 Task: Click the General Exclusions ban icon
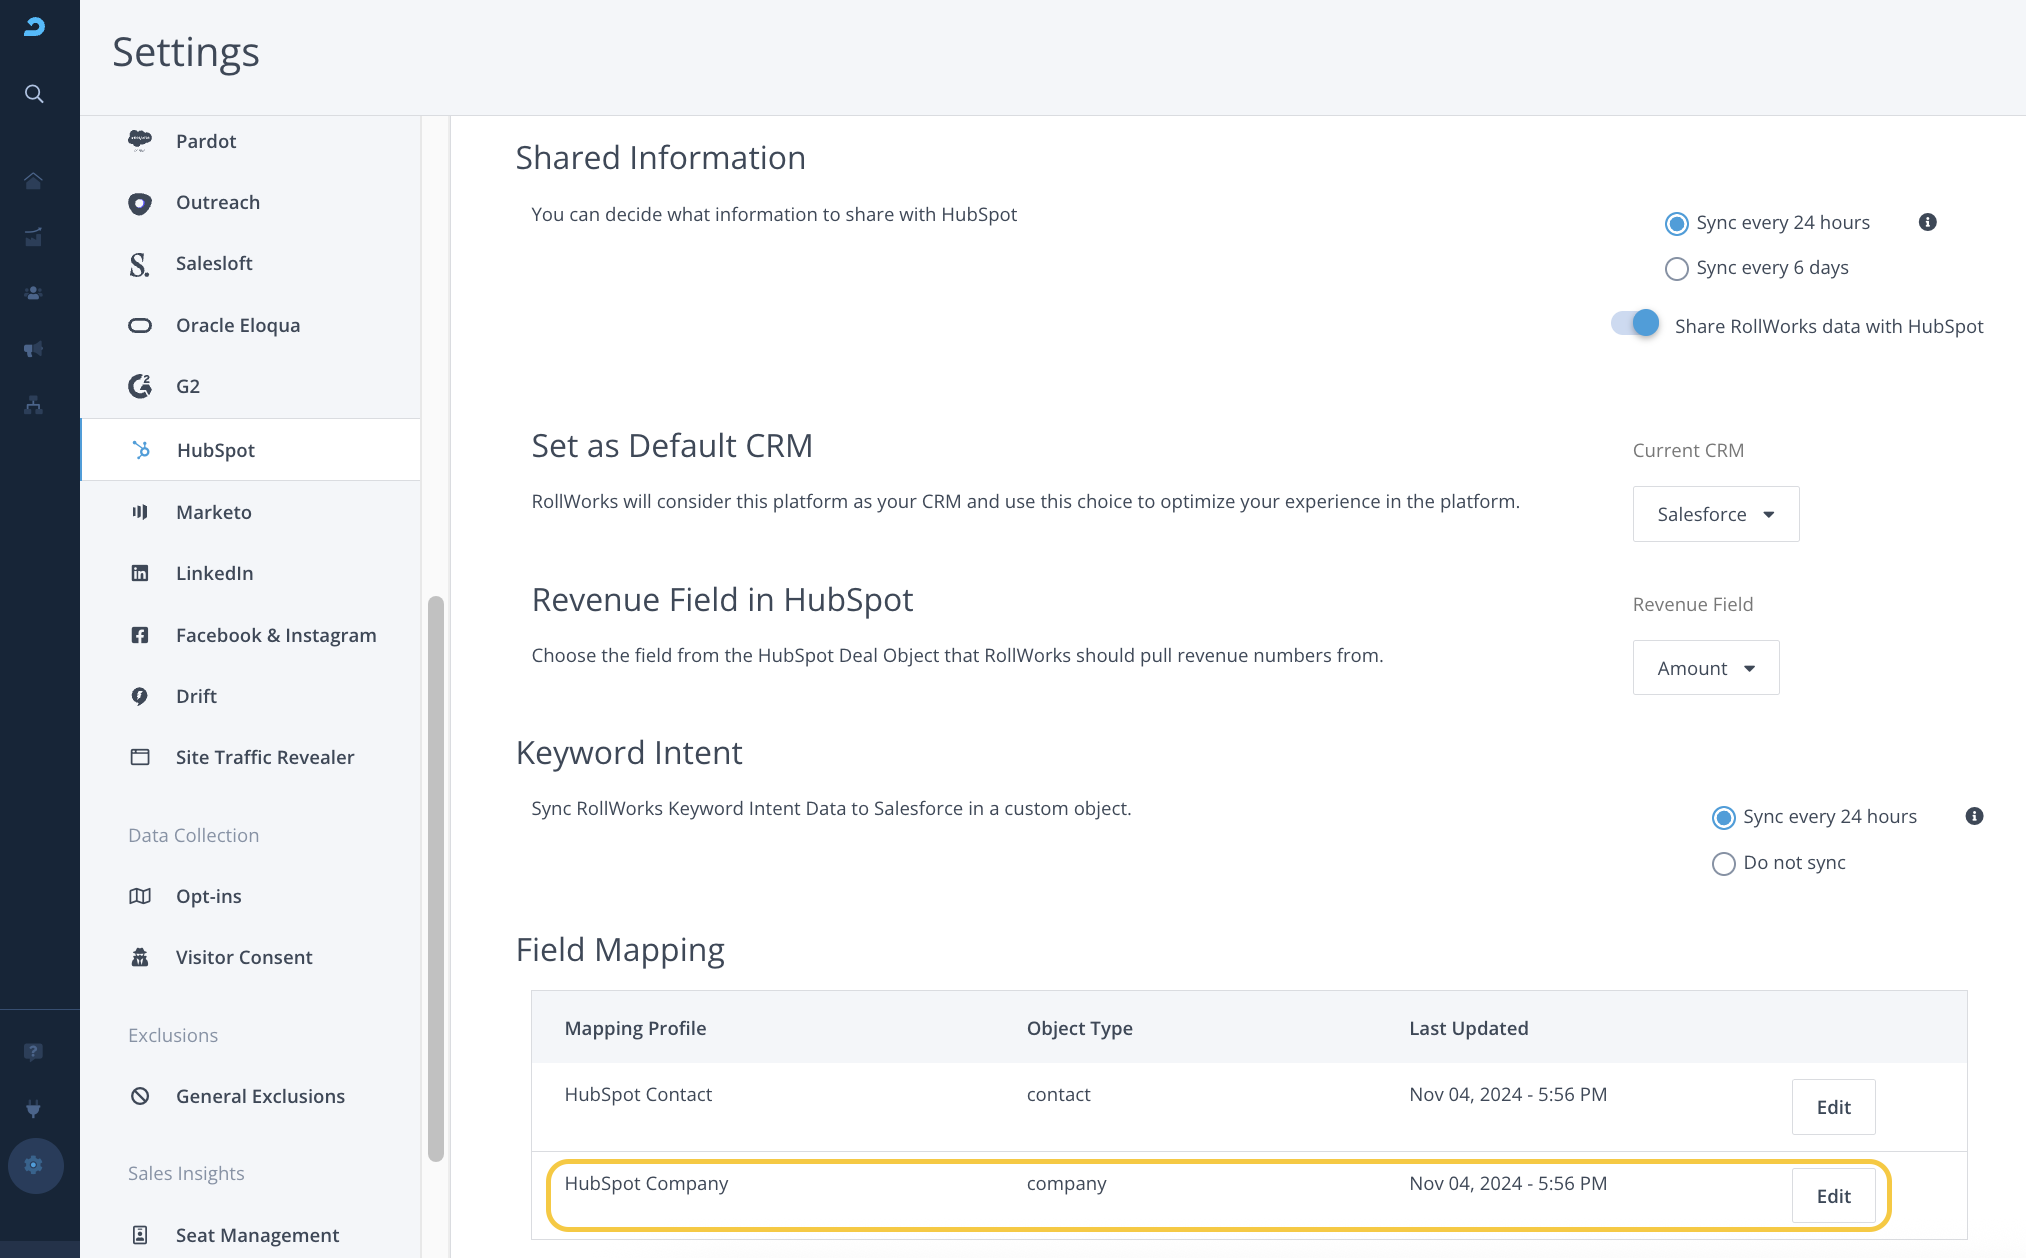(140, 1096)
